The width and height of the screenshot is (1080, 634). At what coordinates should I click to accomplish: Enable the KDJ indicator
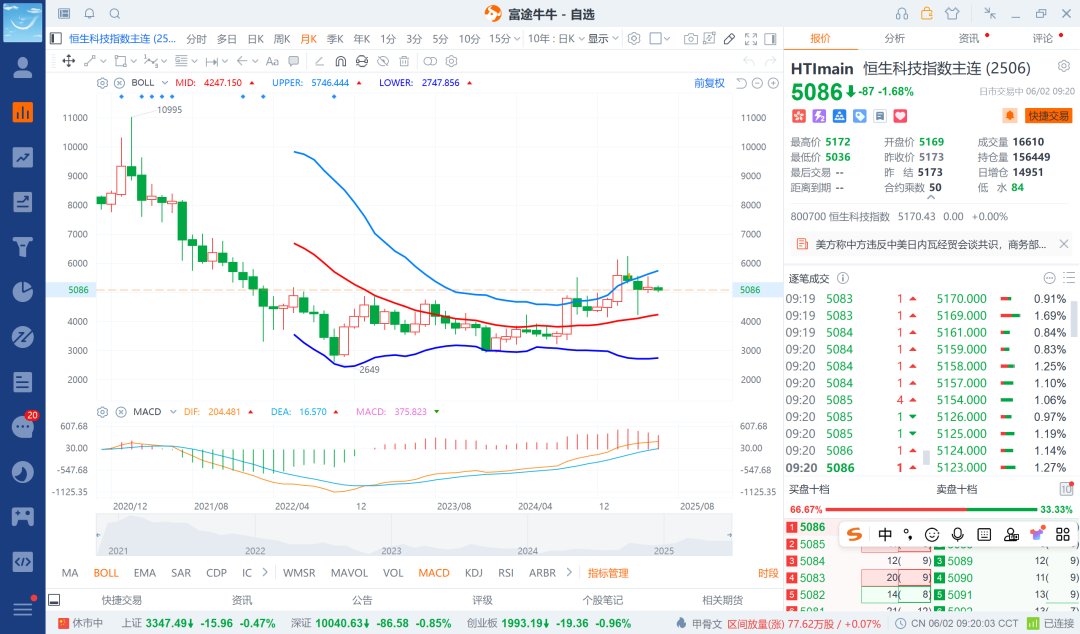473,573
